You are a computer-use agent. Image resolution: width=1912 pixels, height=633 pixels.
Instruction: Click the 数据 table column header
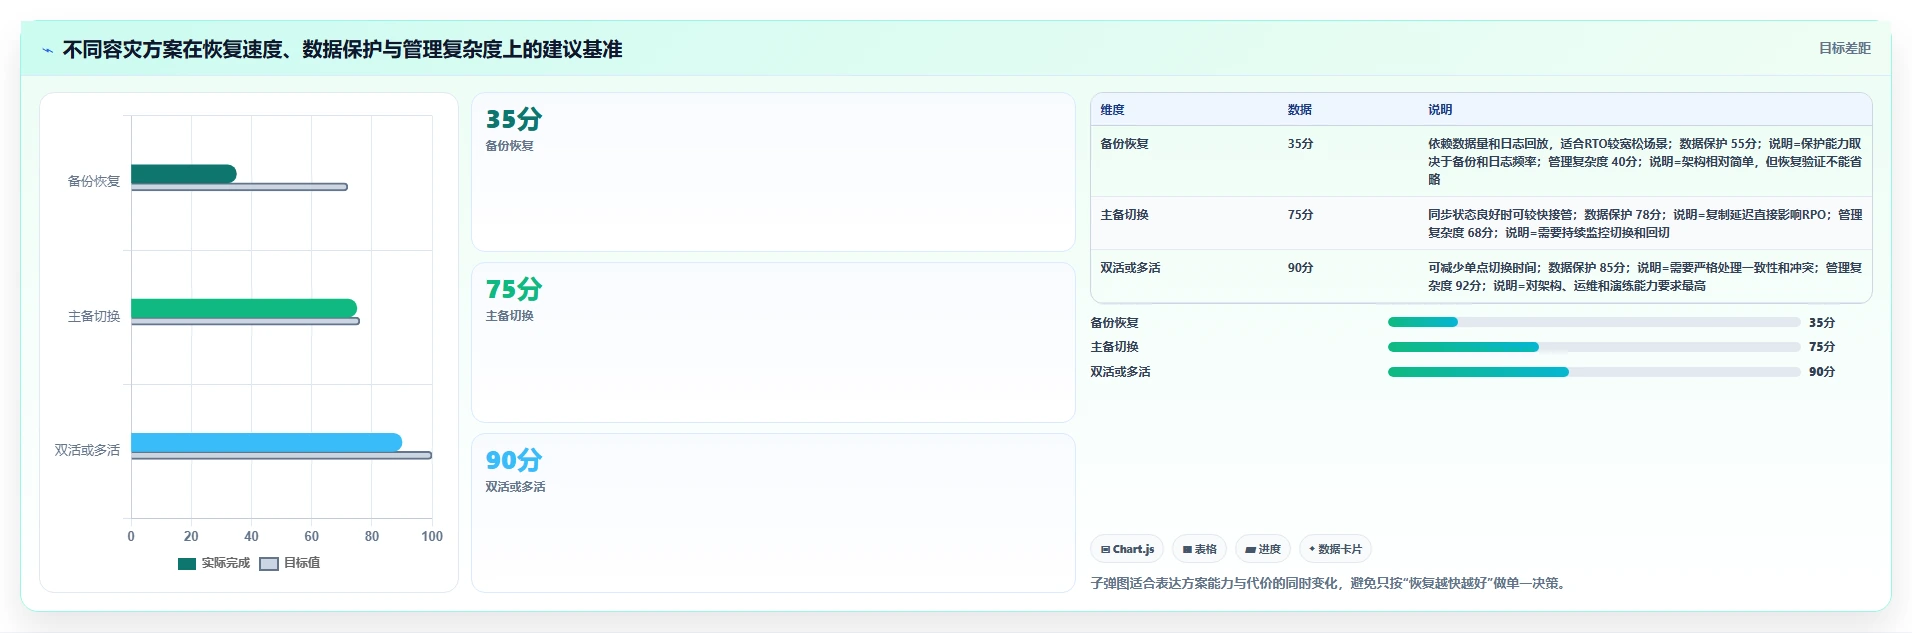click(x=1300, y=110)
